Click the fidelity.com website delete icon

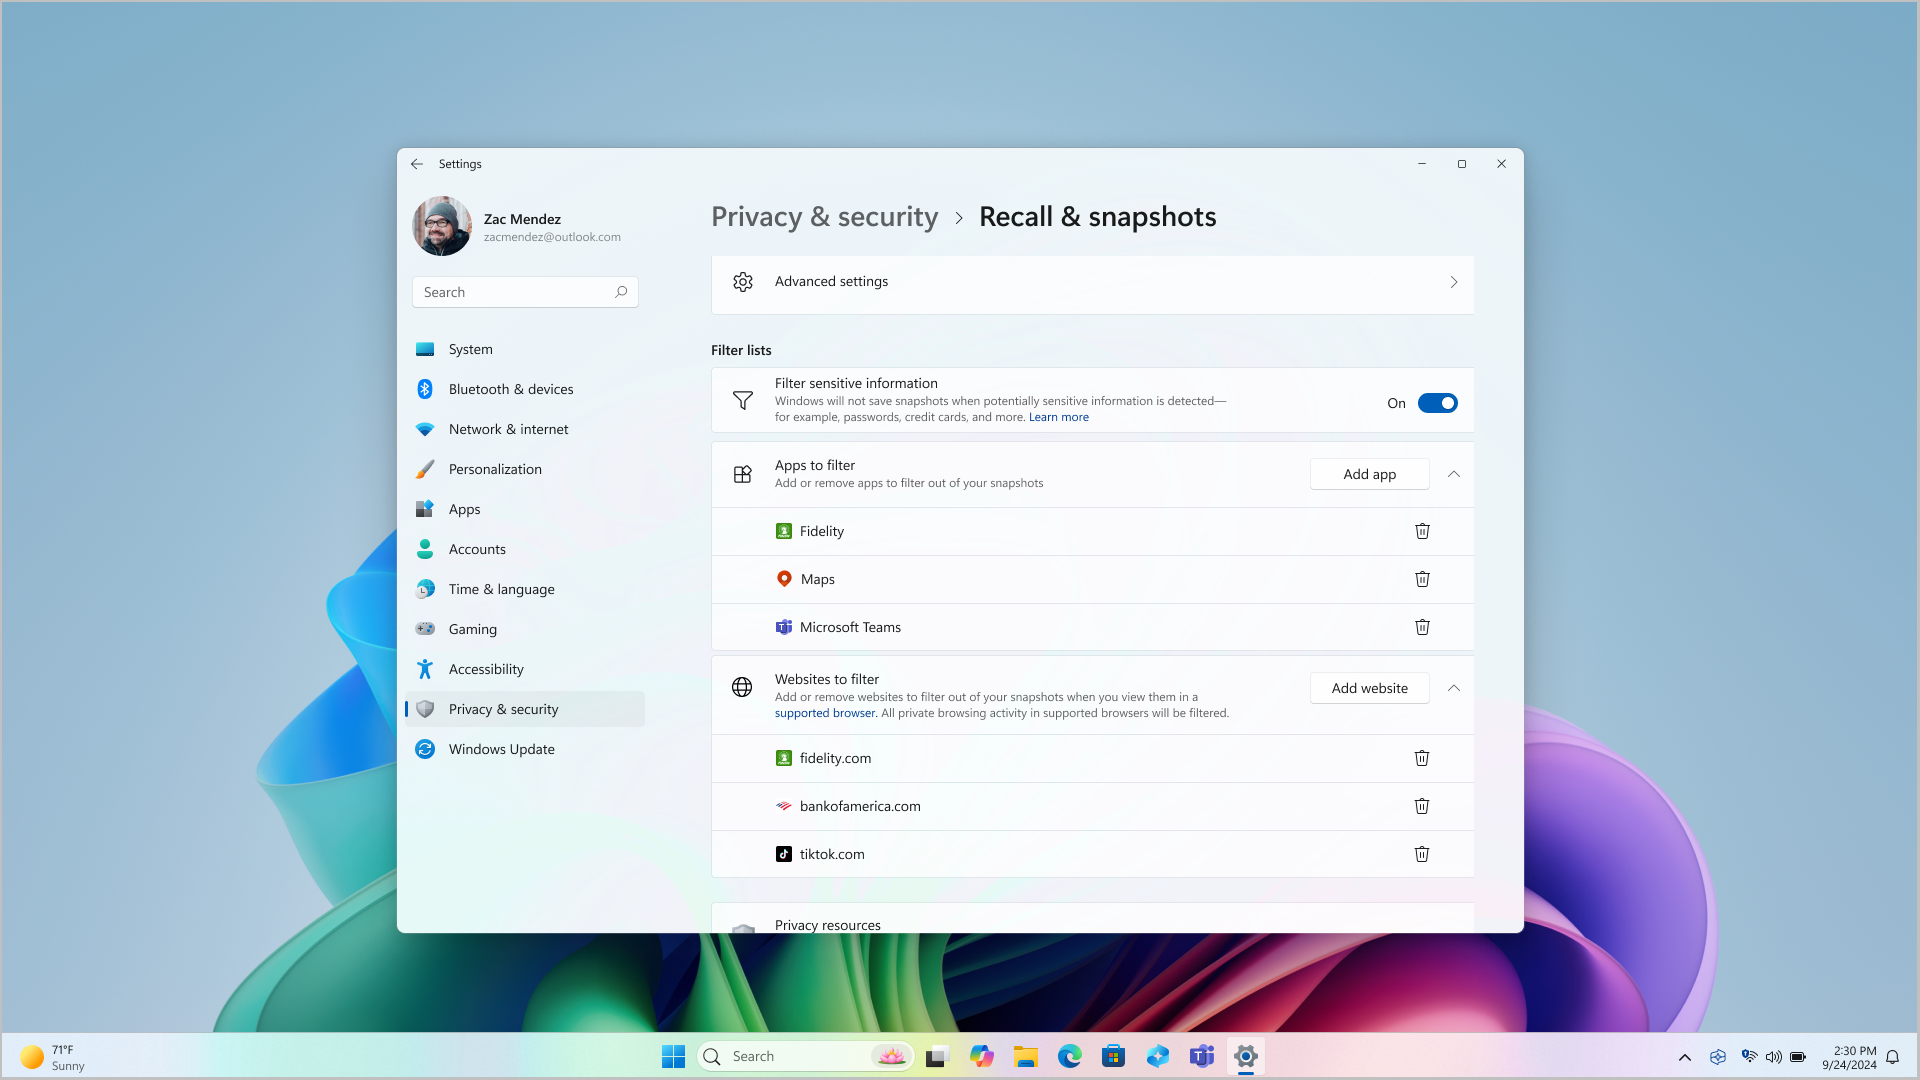1422,758
